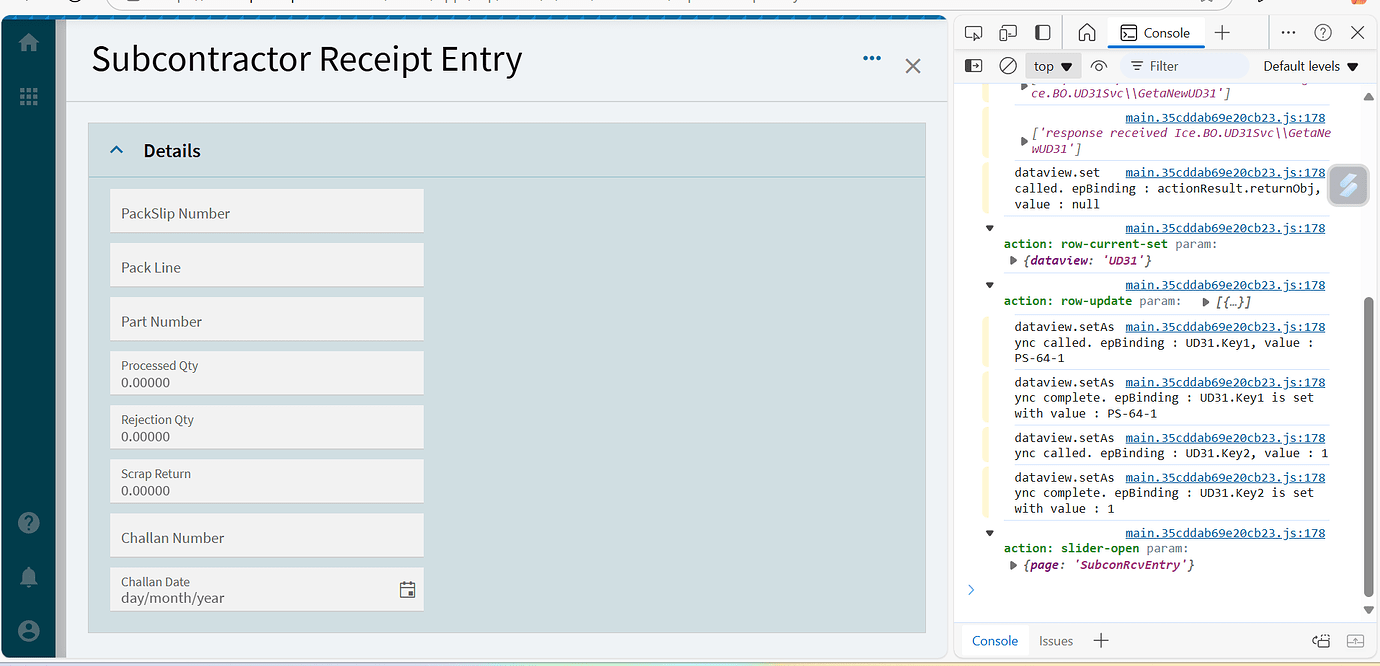Close the Subcontractor Receipt Entry panel
This screenshot has height=666, width=1380.
tap(912, 65)
